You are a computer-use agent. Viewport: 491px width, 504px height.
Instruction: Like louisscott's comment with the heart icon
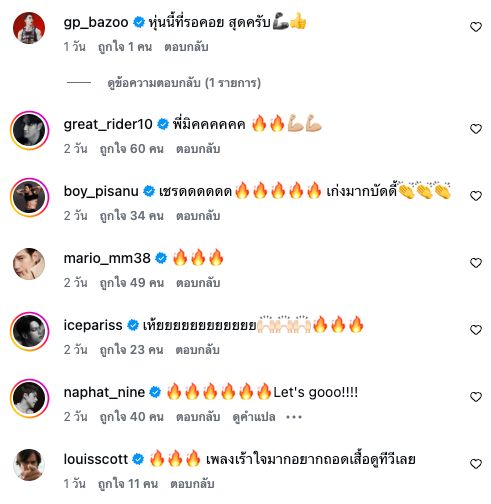[476, 464]
